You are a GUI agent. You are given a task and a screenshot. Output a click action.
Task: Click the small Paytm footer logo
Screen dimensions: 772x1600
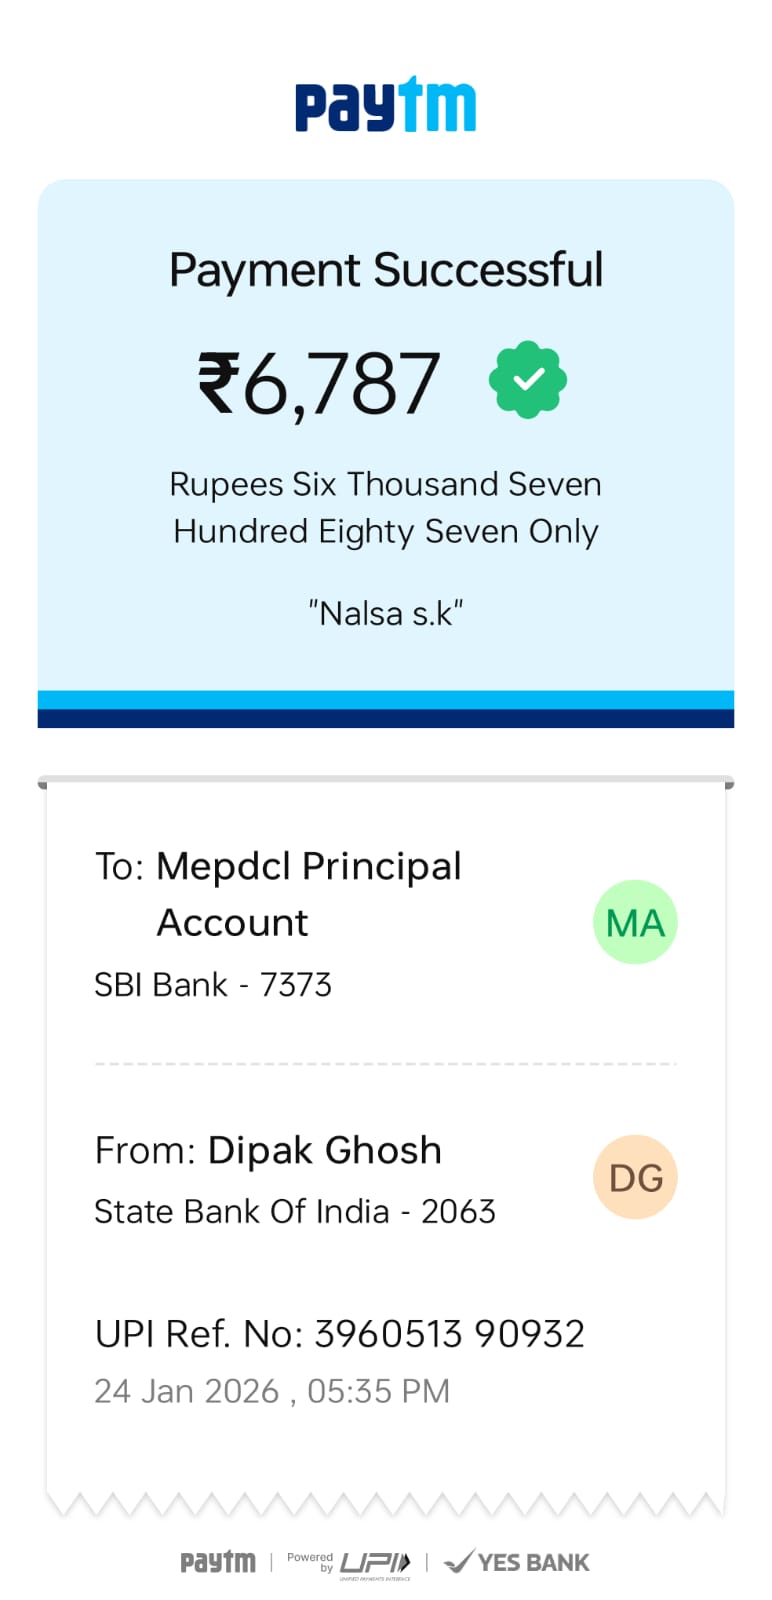coord(218,1562)
